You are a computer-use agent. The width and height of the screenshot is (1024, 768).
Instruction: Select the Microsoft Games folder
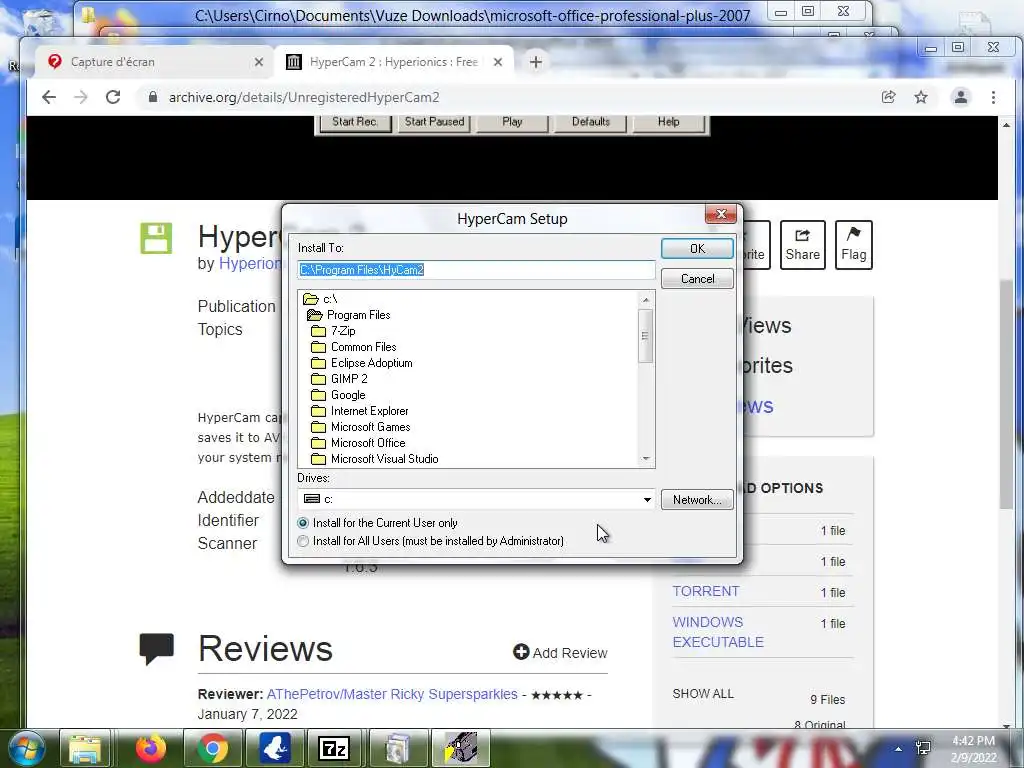click(360, 427)
